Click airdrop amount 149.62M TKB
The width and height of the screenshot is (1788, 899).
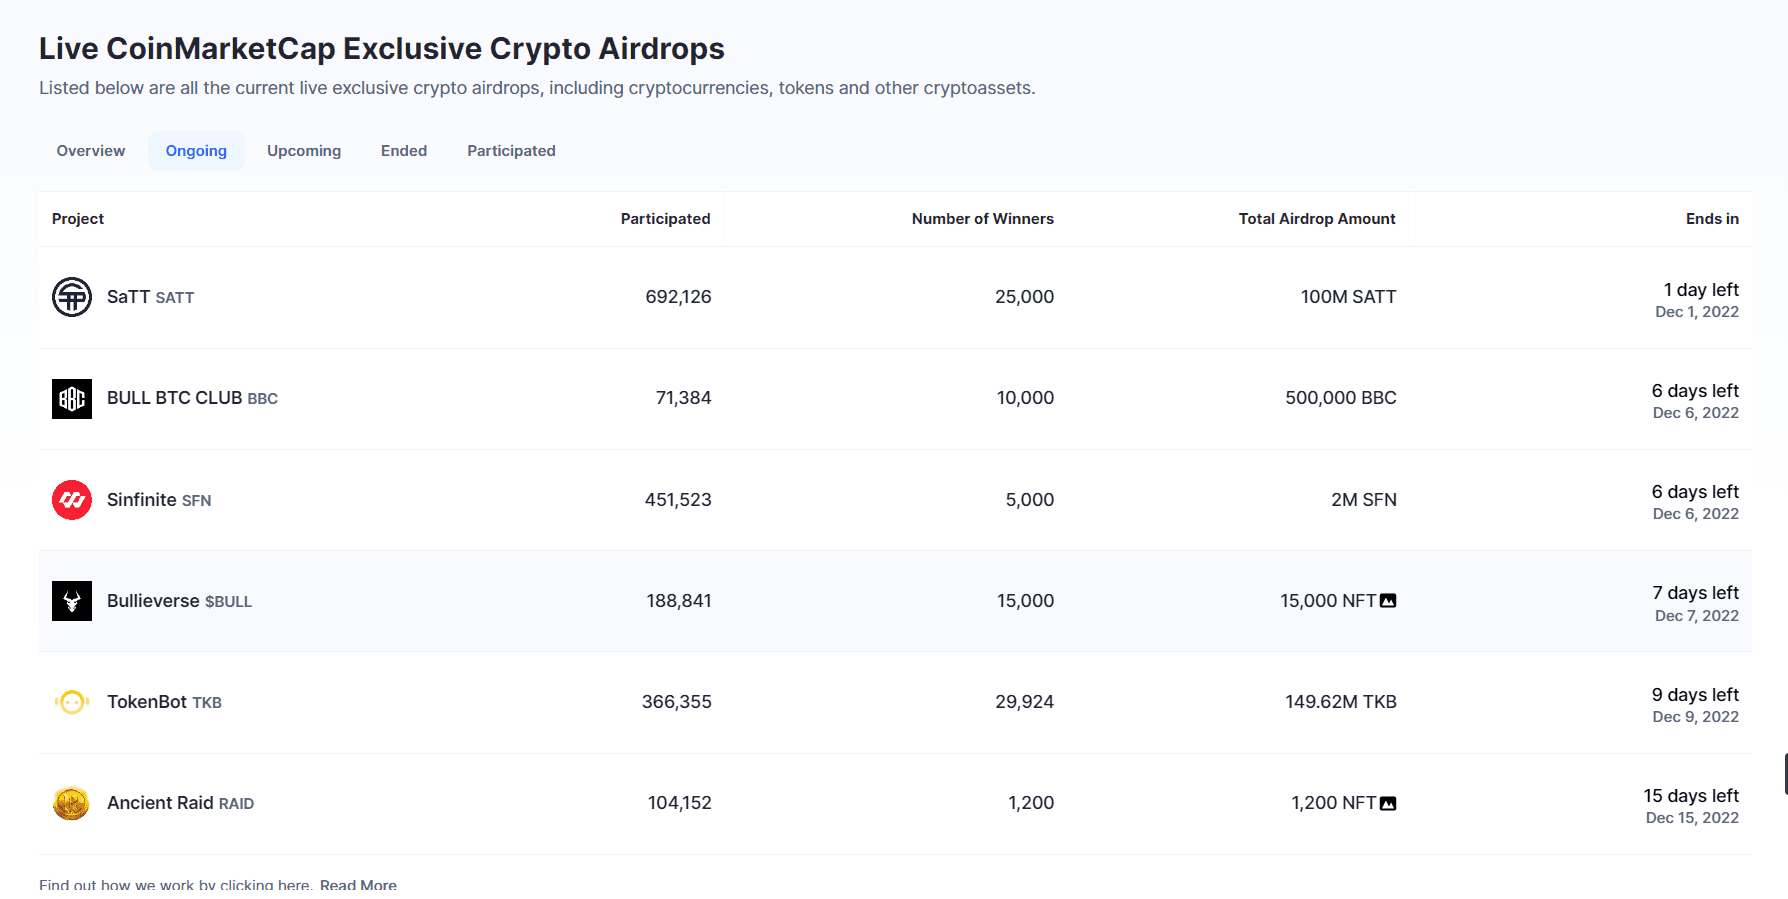[1341, 702]
